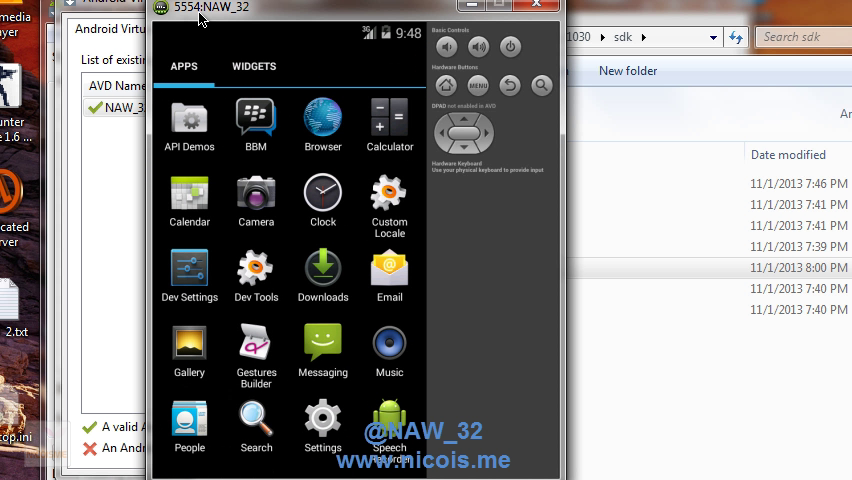Open the Custom Locale app

coord(390,206)
